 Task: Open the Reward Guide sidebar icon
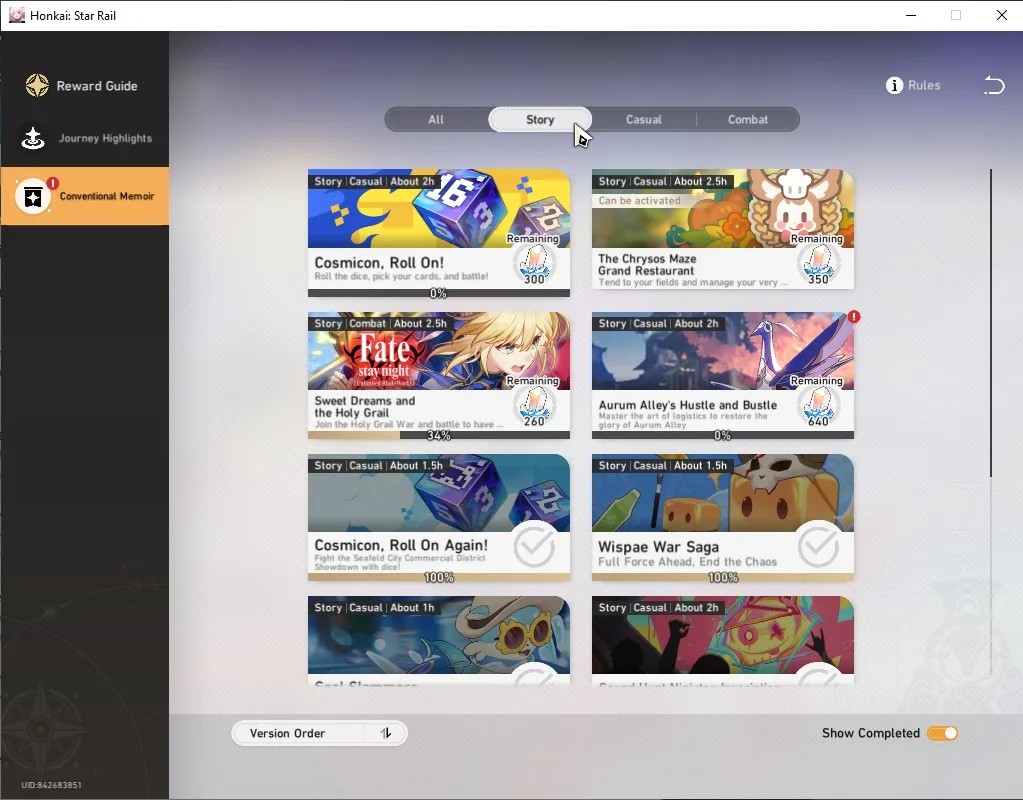tap(37, 85)
